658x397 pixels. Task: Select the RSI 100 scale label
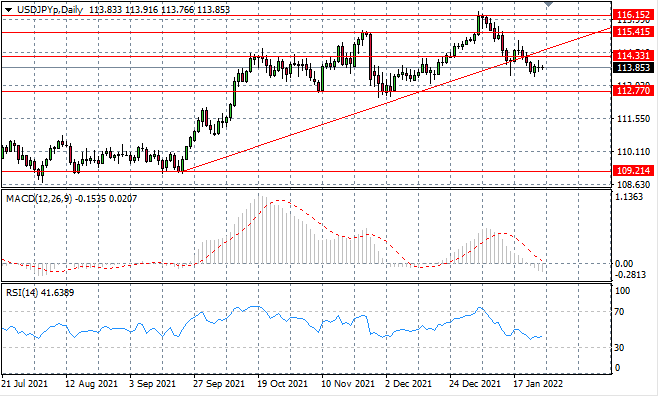622,291
